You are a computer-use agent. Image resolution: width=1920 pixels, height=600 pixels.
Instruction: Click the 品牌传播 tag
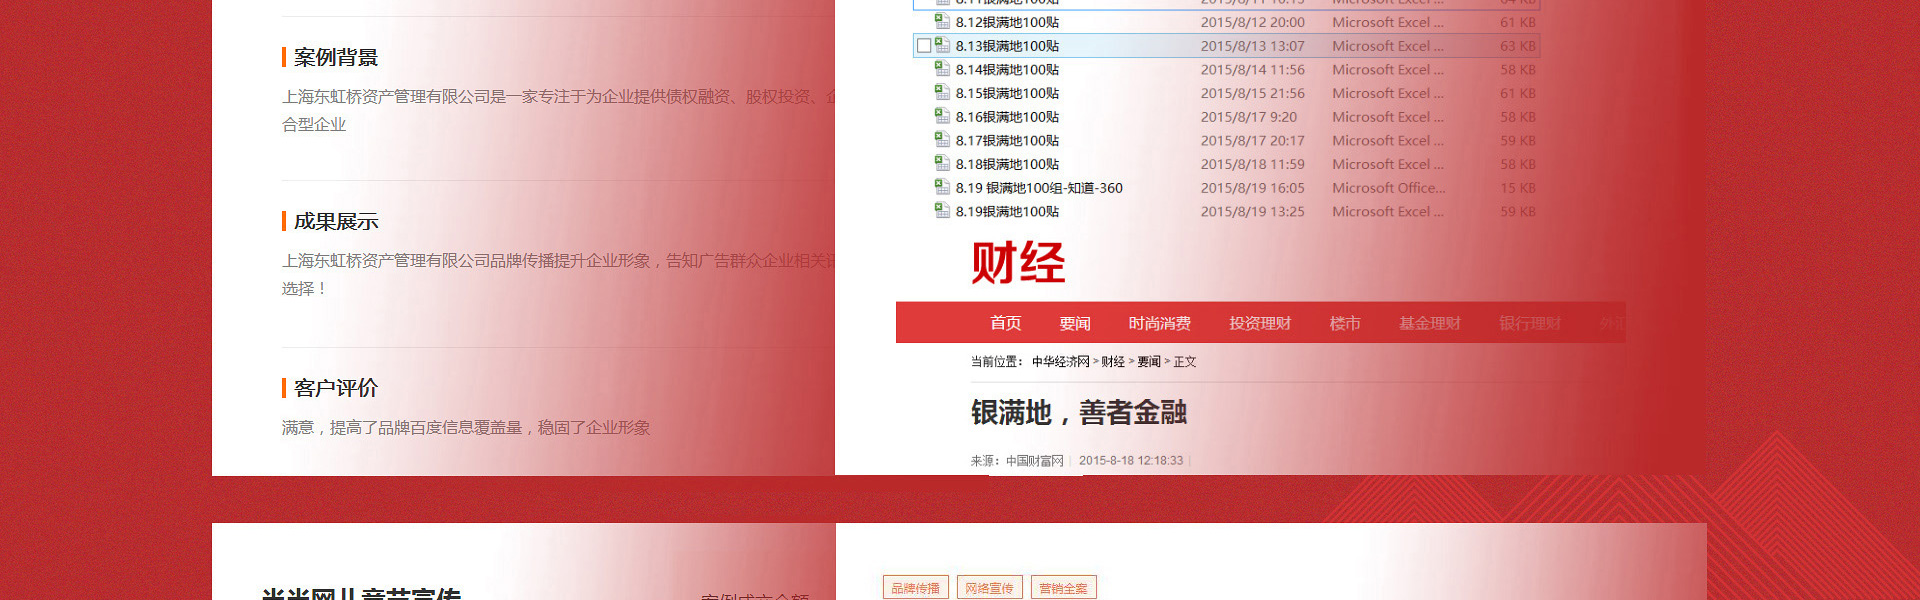click(916, 588)
